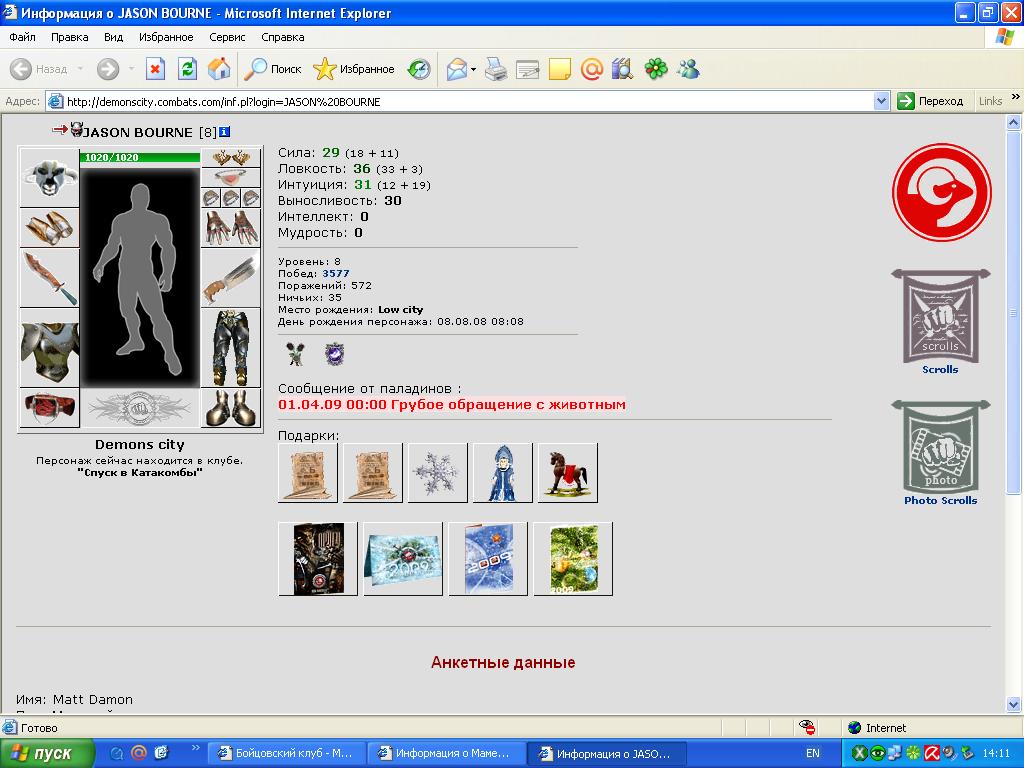Open the blue 2009 postcard thumbnail

click(x=488, y=559)
